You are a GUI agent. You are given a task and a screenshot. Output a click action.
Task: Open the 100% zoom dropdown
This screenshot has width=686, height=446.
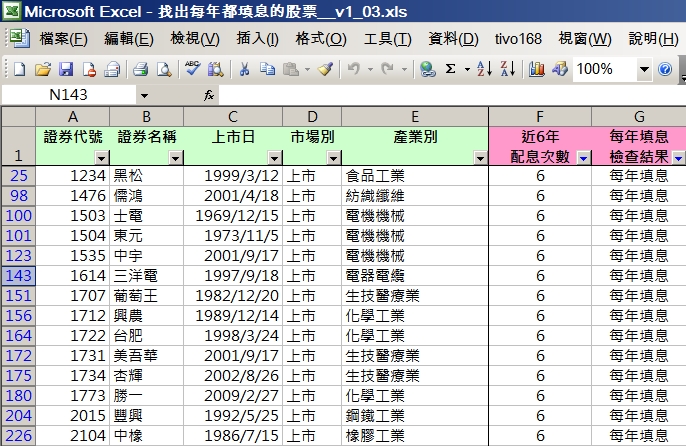click(644, 69)
